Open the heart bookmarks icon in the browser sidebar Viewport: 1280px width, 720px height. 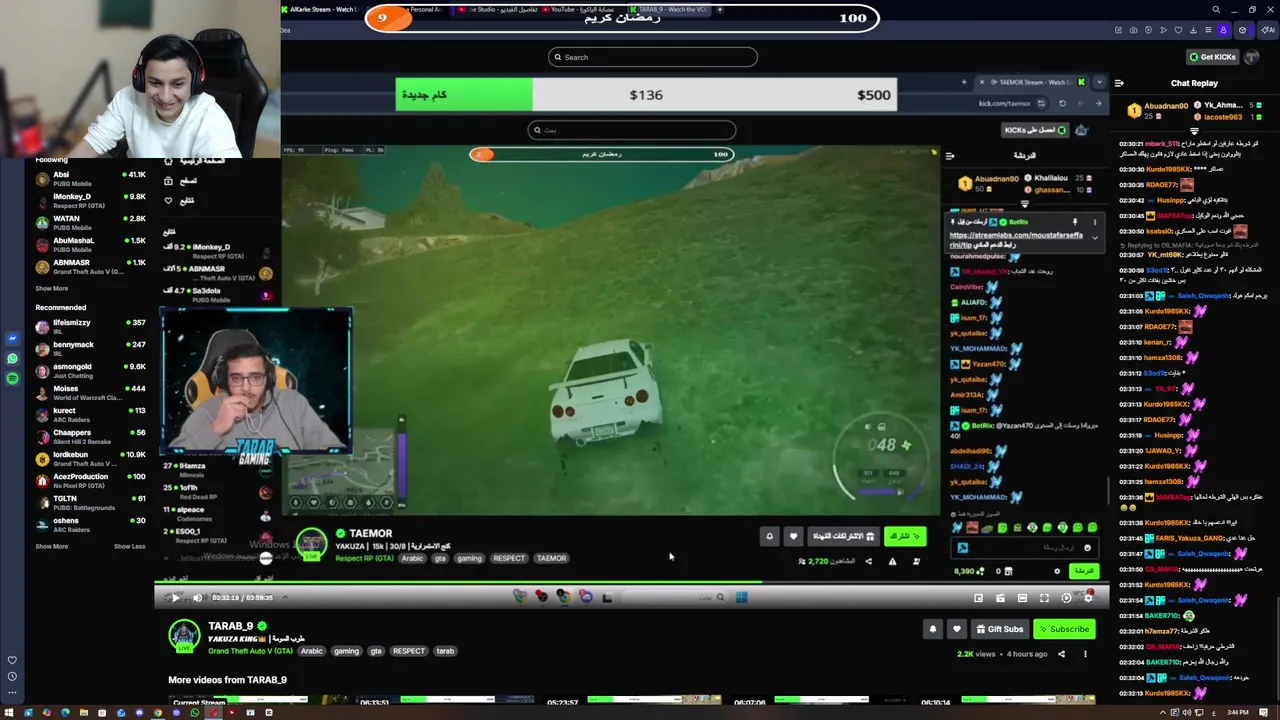click(12, 660)
